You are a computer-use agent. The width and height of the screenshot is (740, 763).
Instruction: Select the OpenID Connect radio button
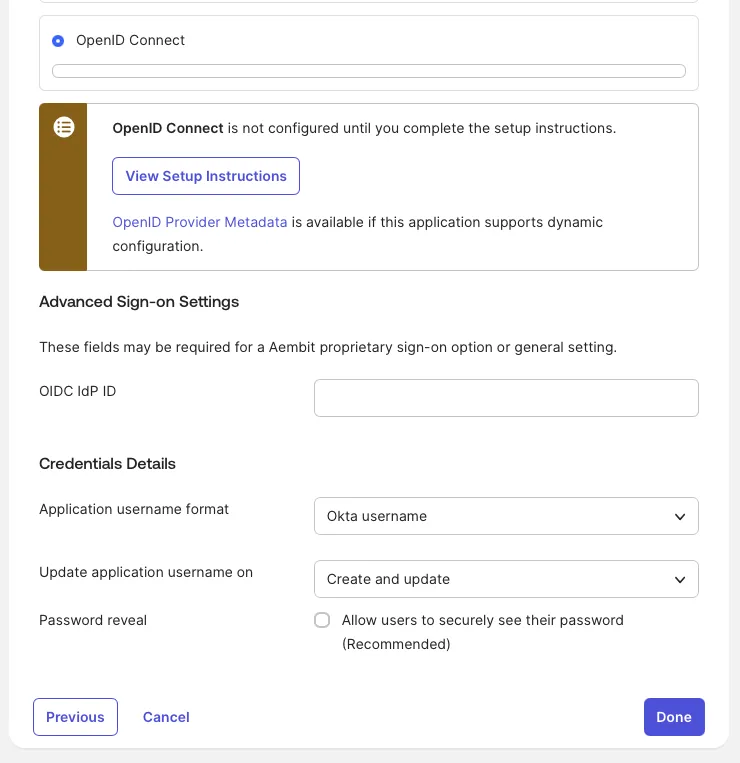(x=58, y=41)
